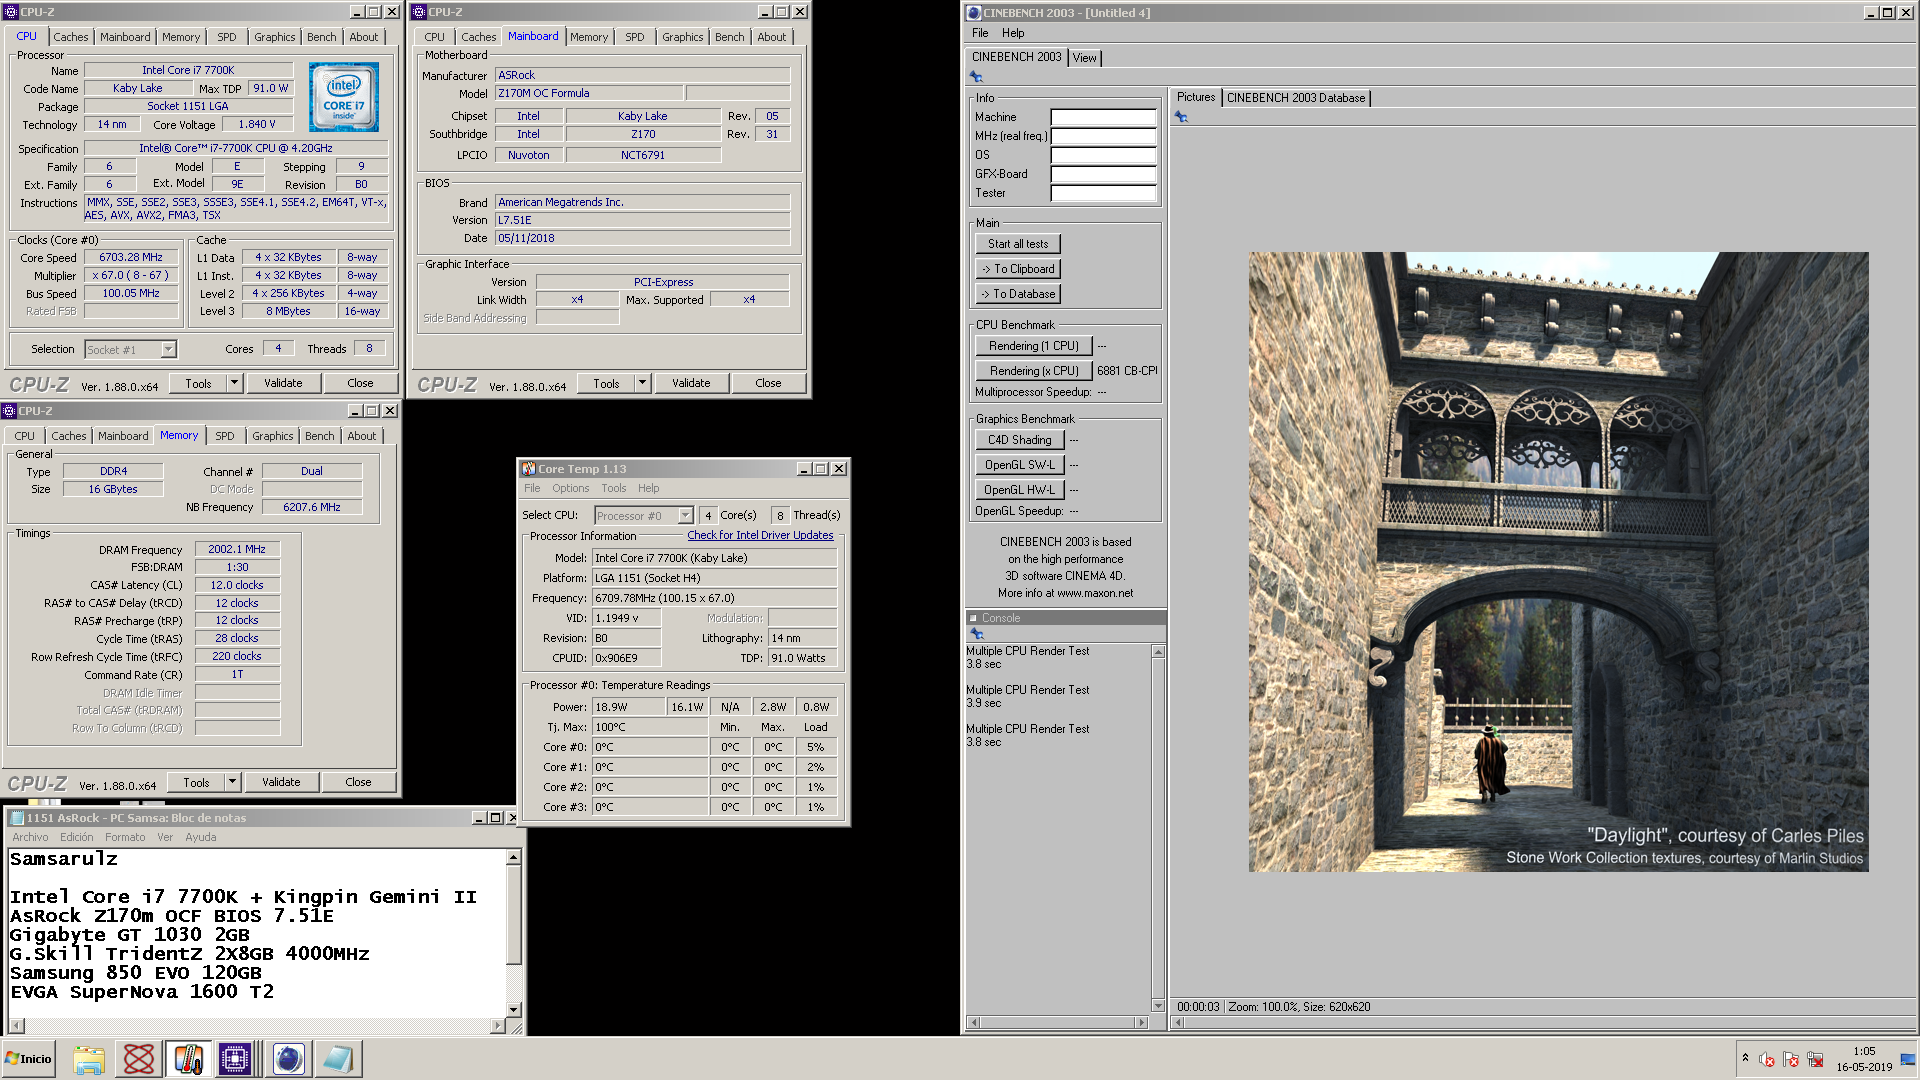The height and width of the screenshot is (1080, 1920).
Task: Open About tab in CPU-Z Memory window
Action: 362,436
